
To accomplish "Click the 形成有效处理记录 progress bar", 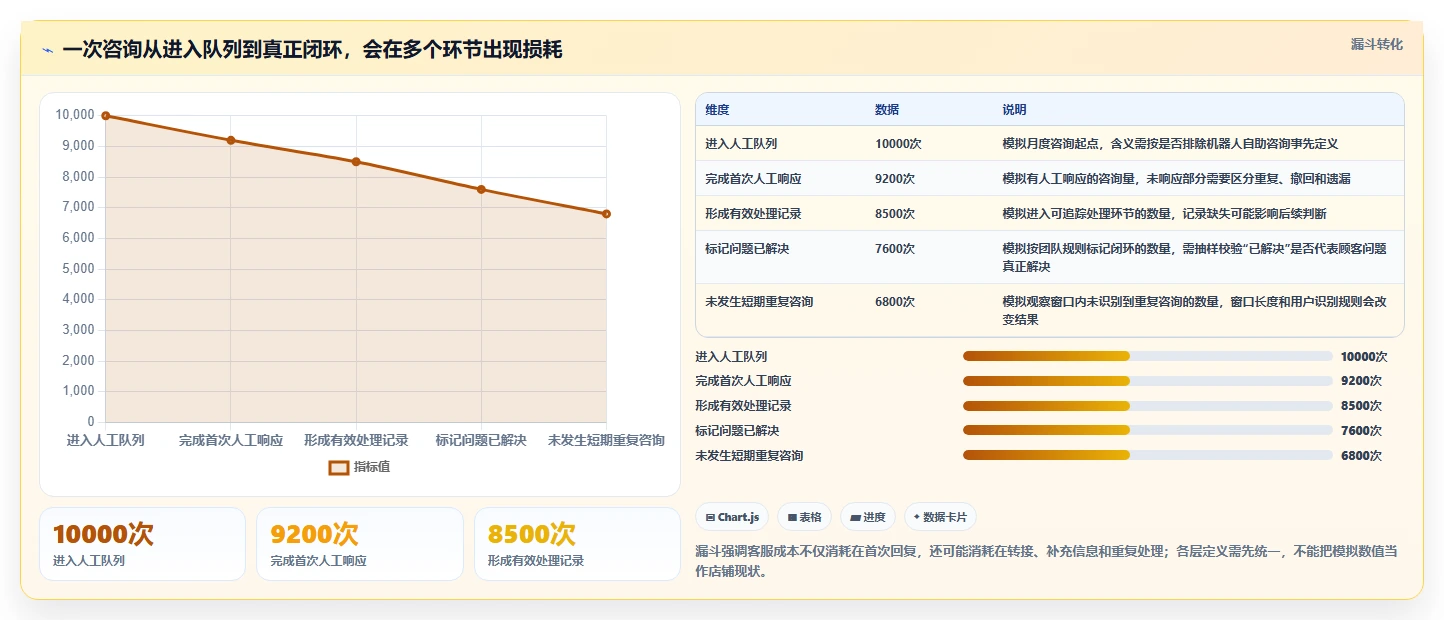I will pos(1147,406).
